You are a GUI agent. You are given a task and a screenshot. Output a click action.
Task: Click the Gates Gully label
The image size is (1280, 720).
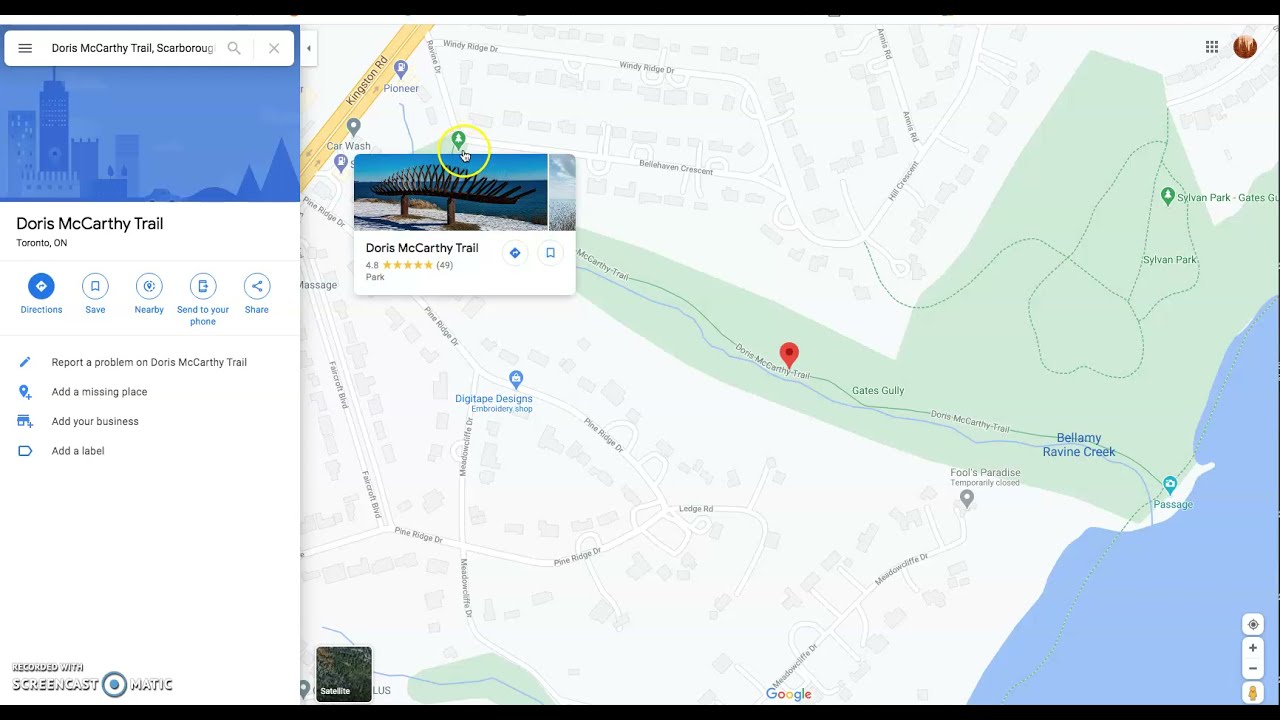(x=878, y=391)
